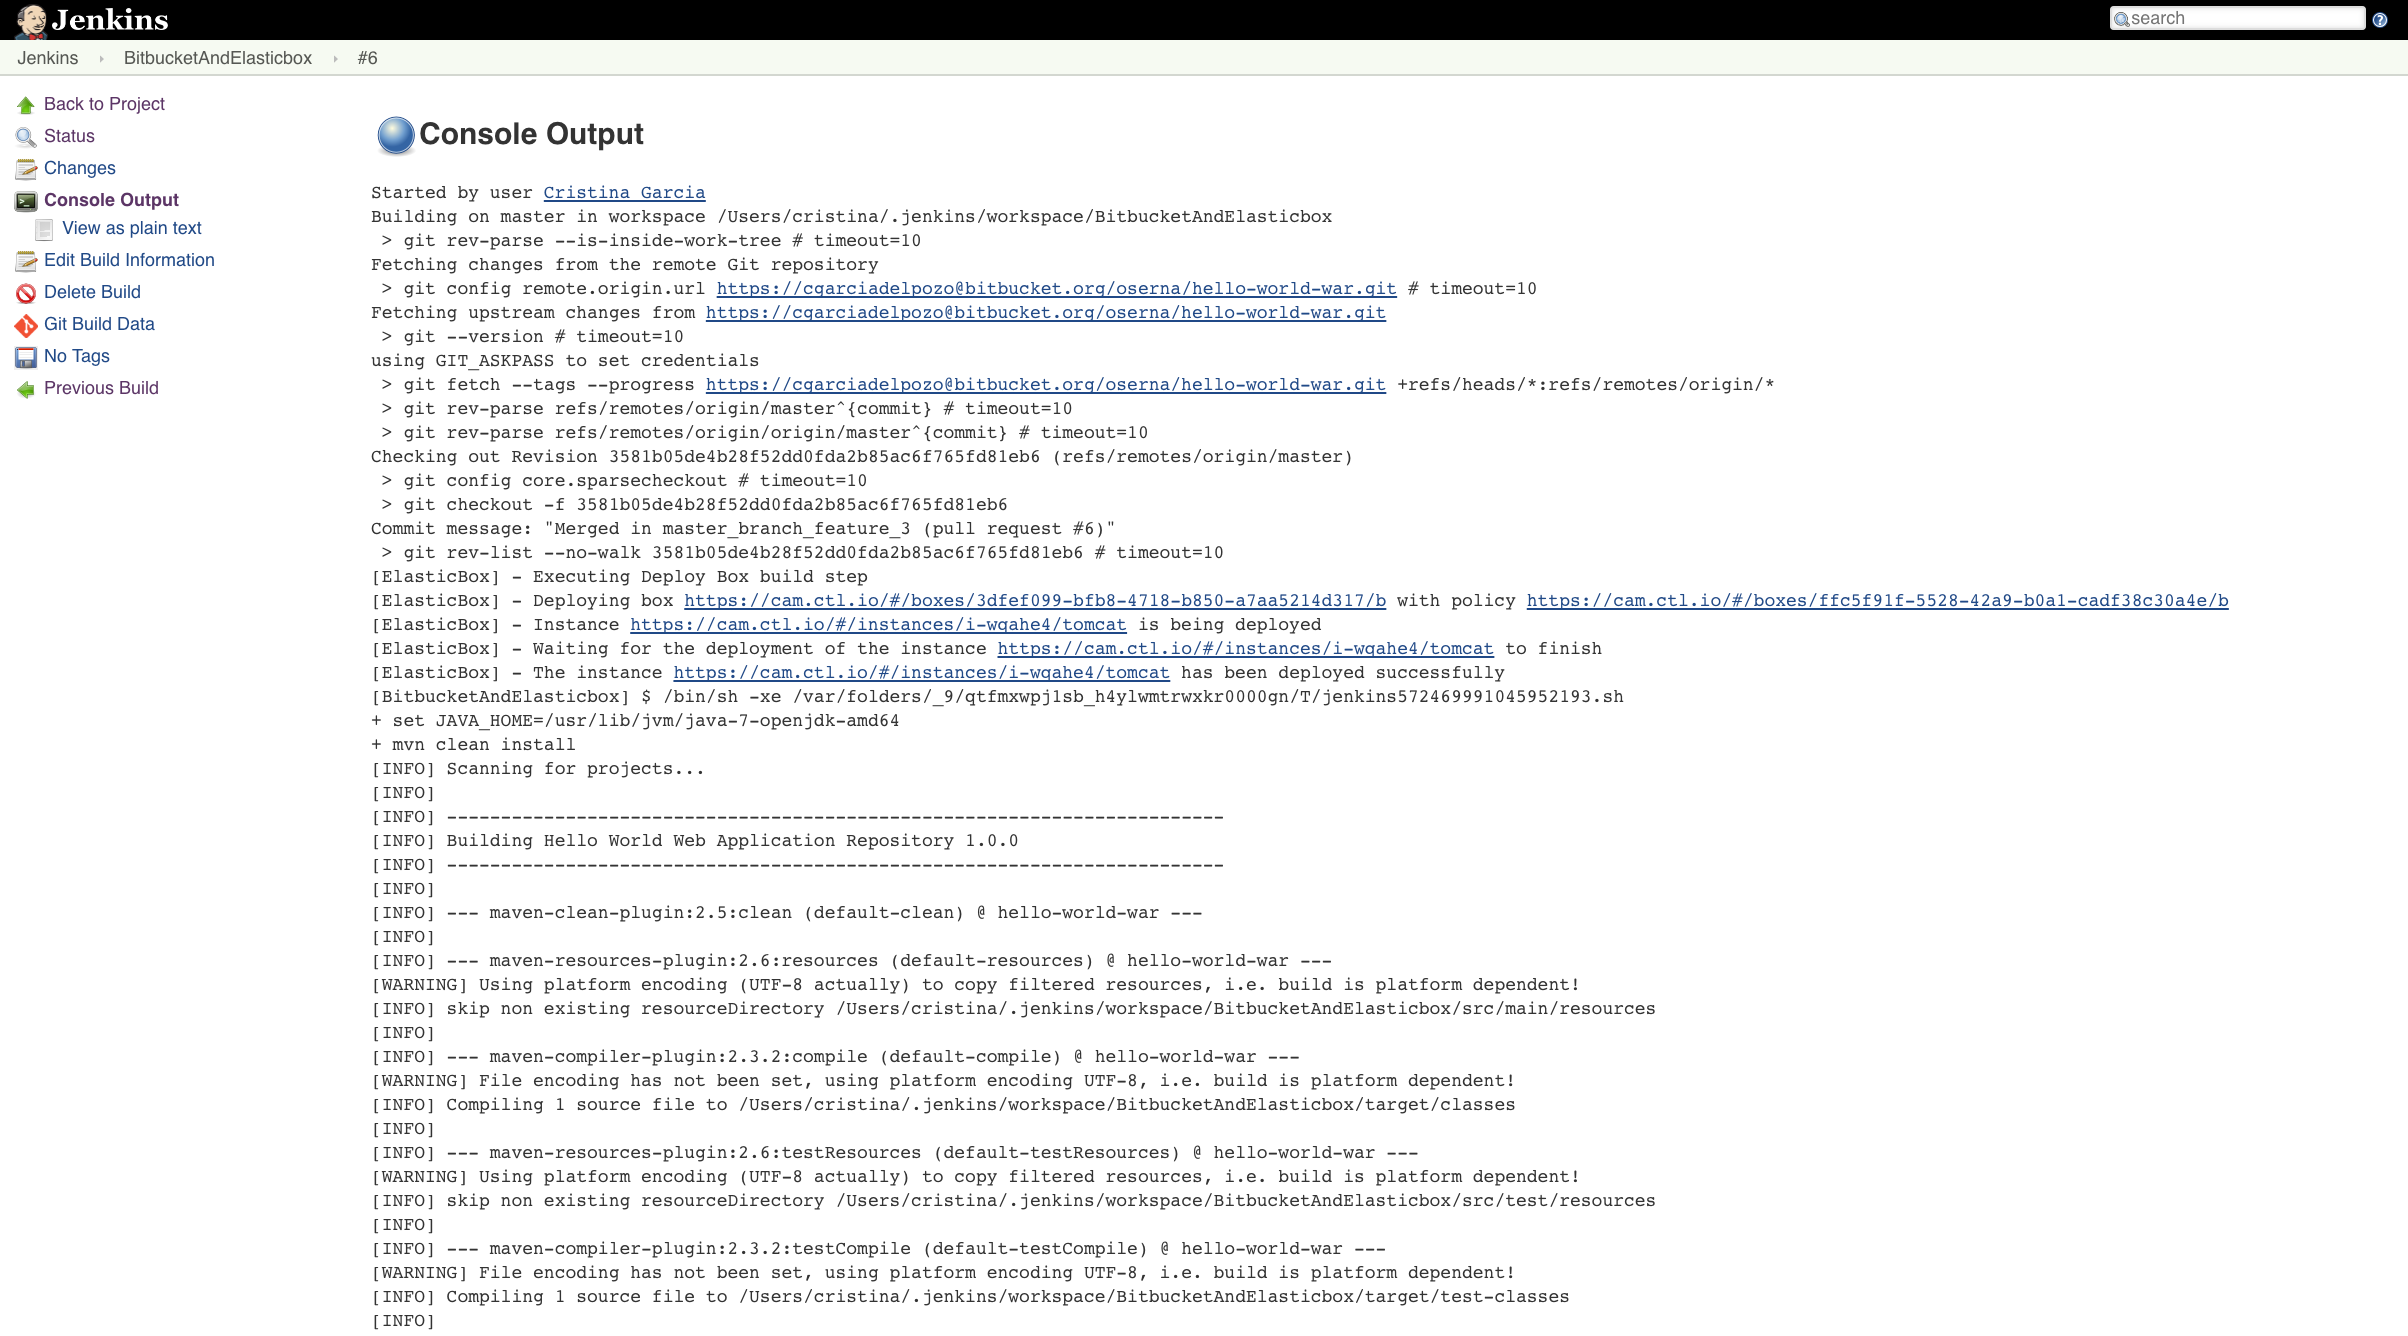Open the deployed box 3dfef099 URL
This screenshot has width=2408, height=1336.
coord(1035,600)
